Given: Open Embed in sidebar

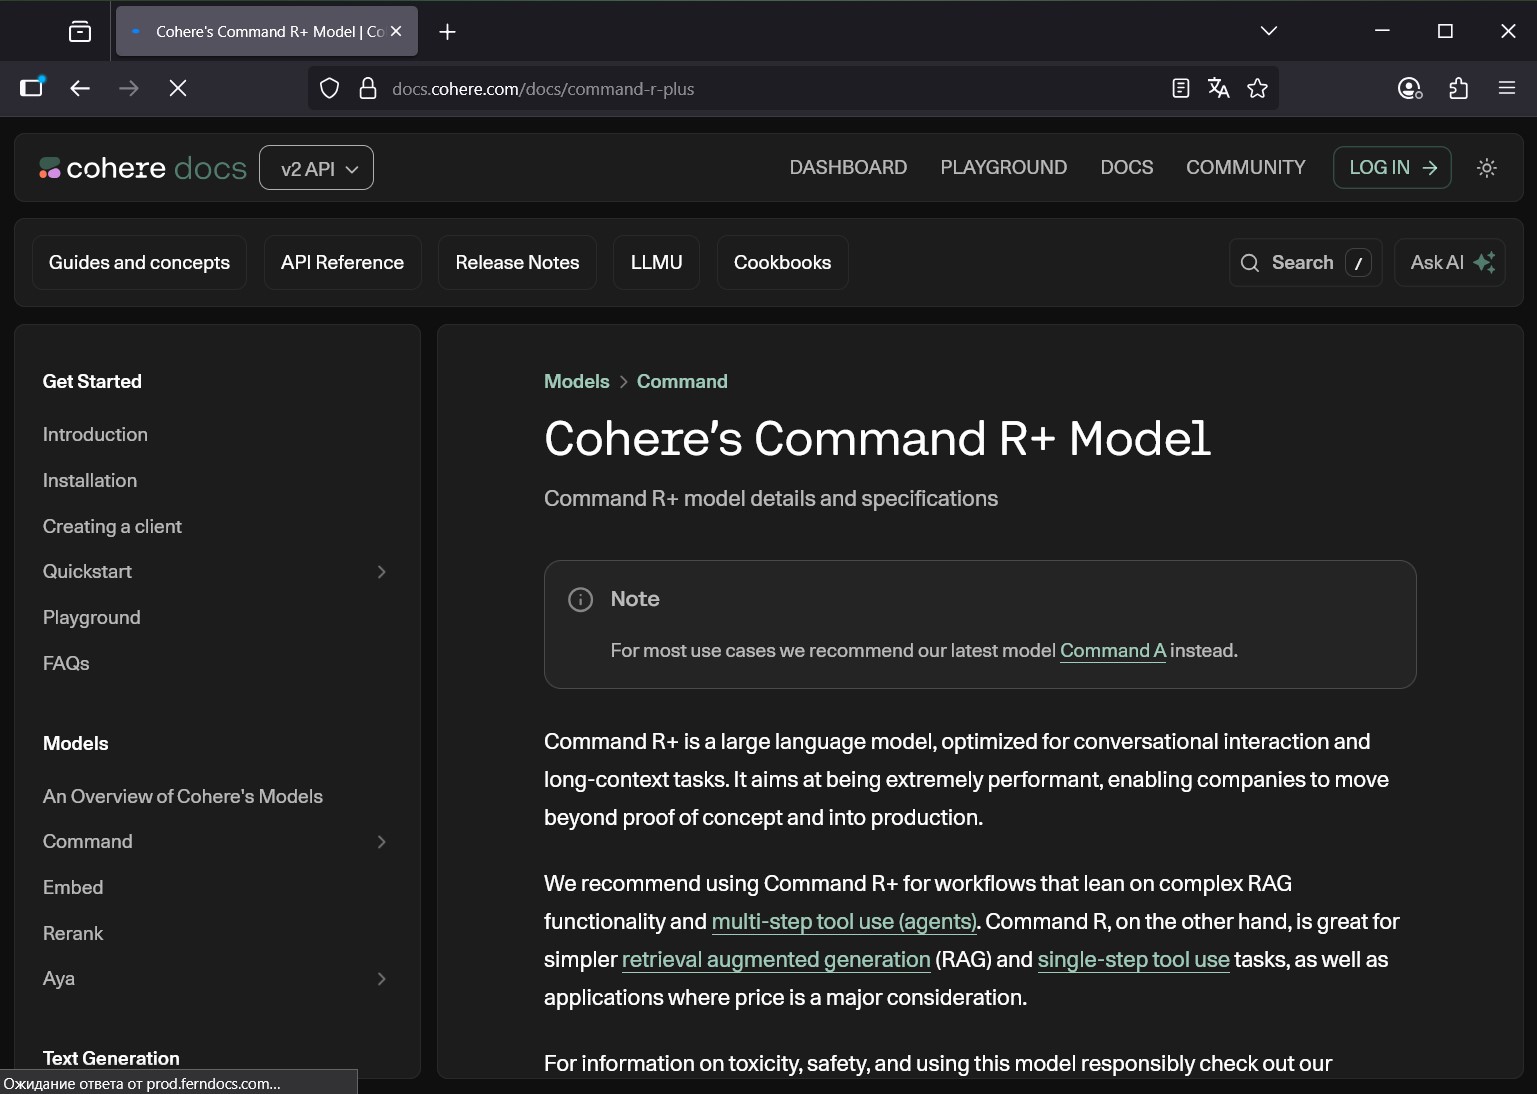Looking at the screenshot, I should pyautogui.click(x=73, y=887).
